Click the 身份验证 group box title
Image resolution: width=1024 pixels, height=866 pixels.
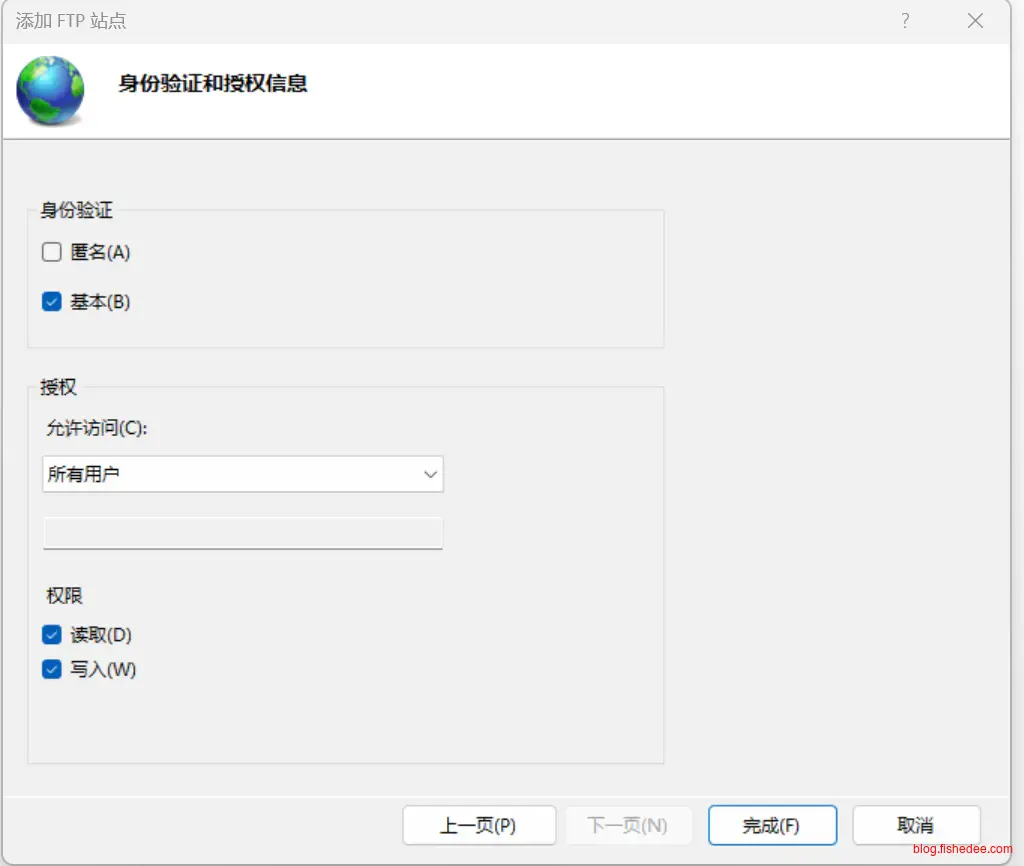[76, 210]
